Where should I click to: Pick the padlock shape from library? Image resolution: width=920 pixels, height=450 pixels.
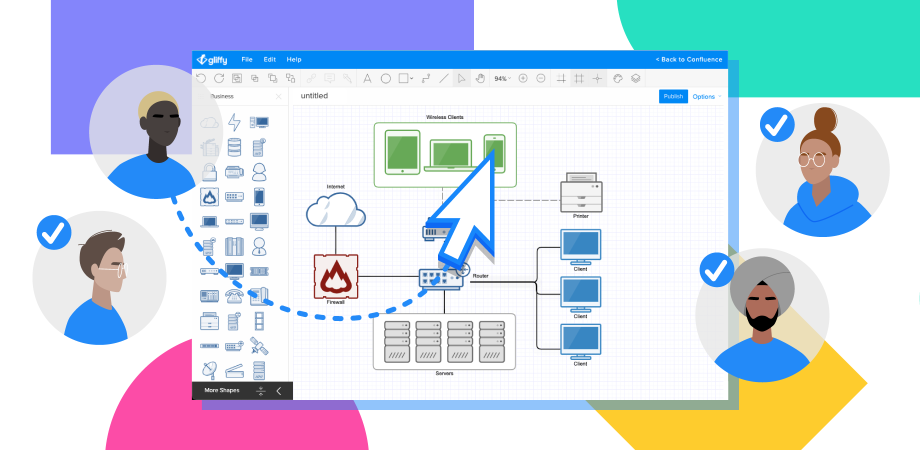209,171
